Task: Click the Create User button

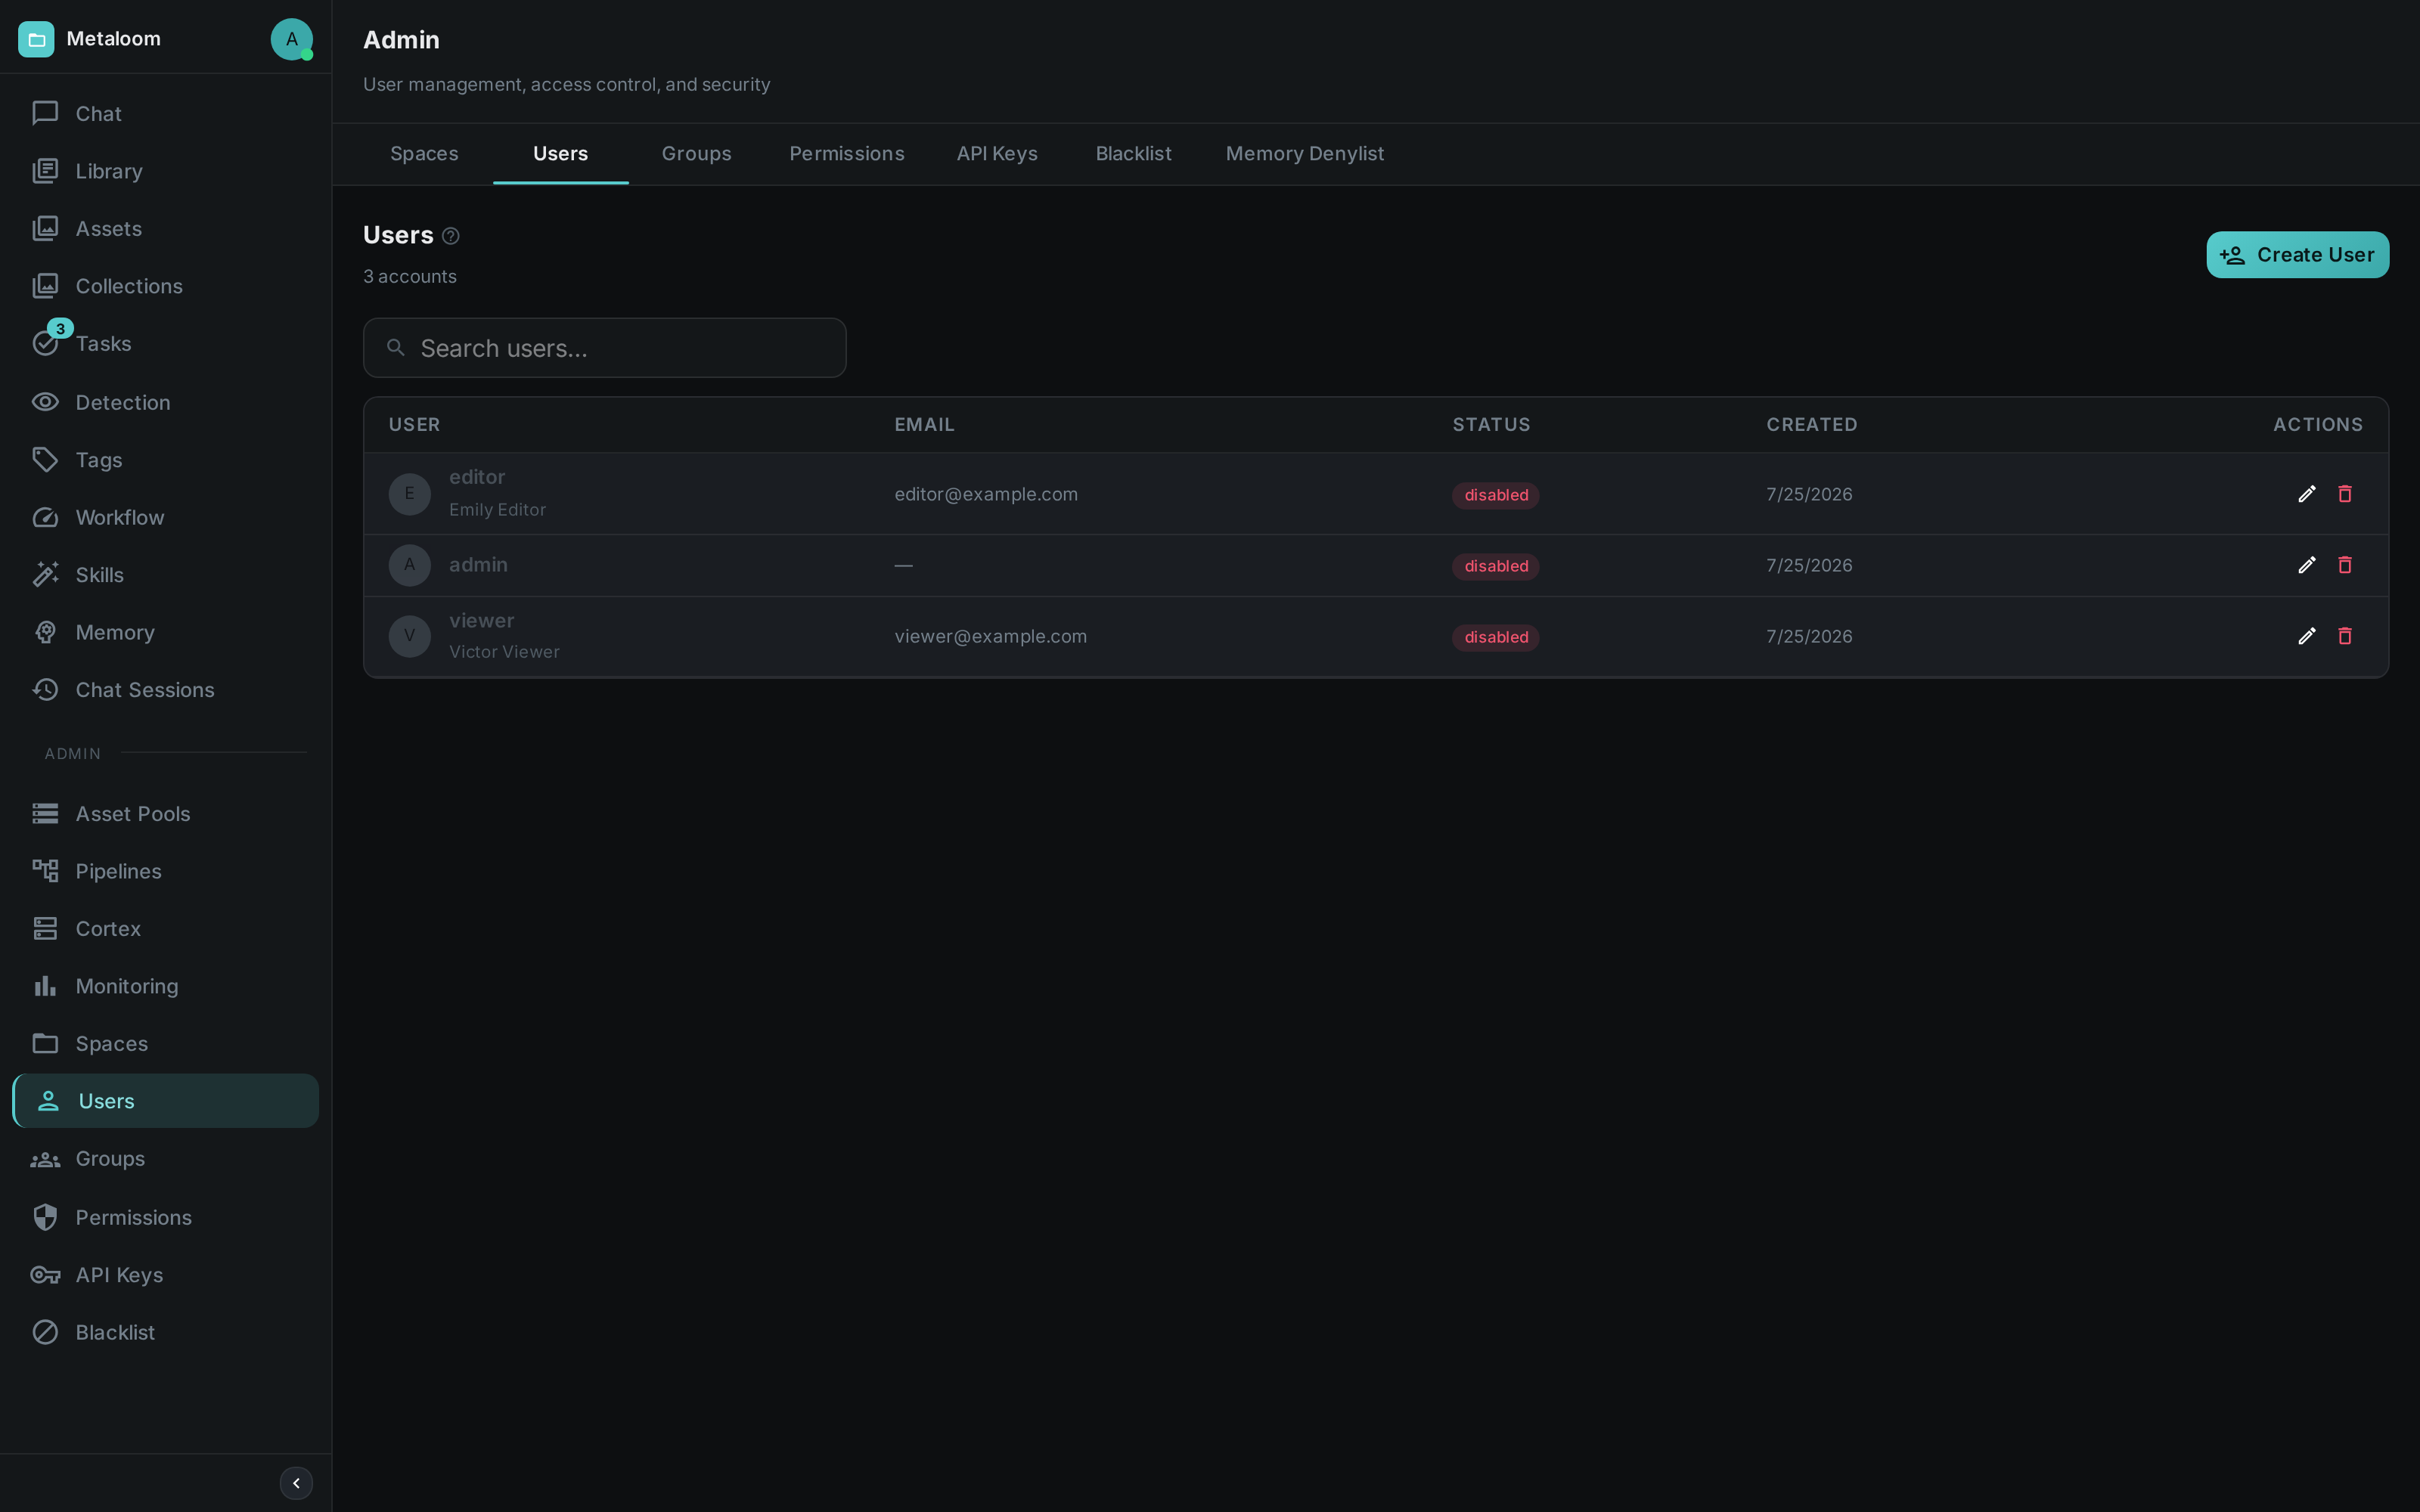Action: click(x=2297, y=255)
